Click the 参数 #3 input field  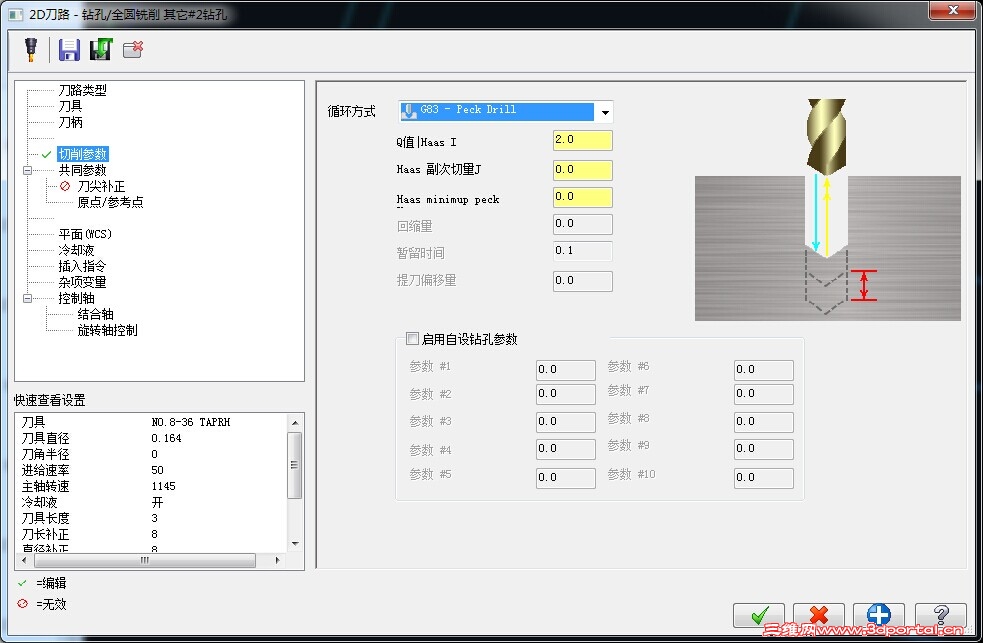pyautogui.click(x=565, y=422)
